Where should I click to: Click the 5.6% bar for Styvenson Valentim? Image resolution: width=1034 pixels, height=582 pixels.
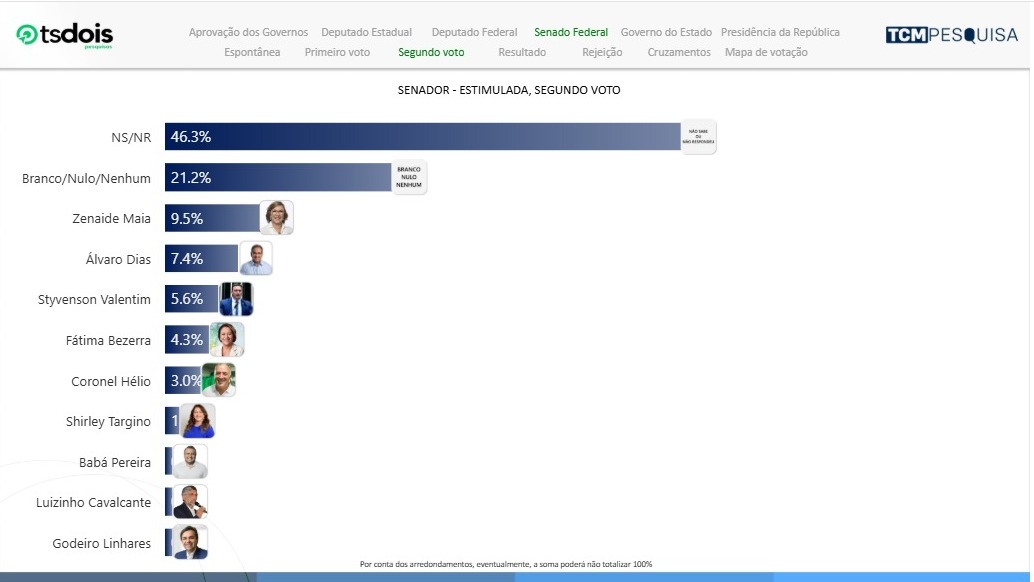[x=192, y=299]
